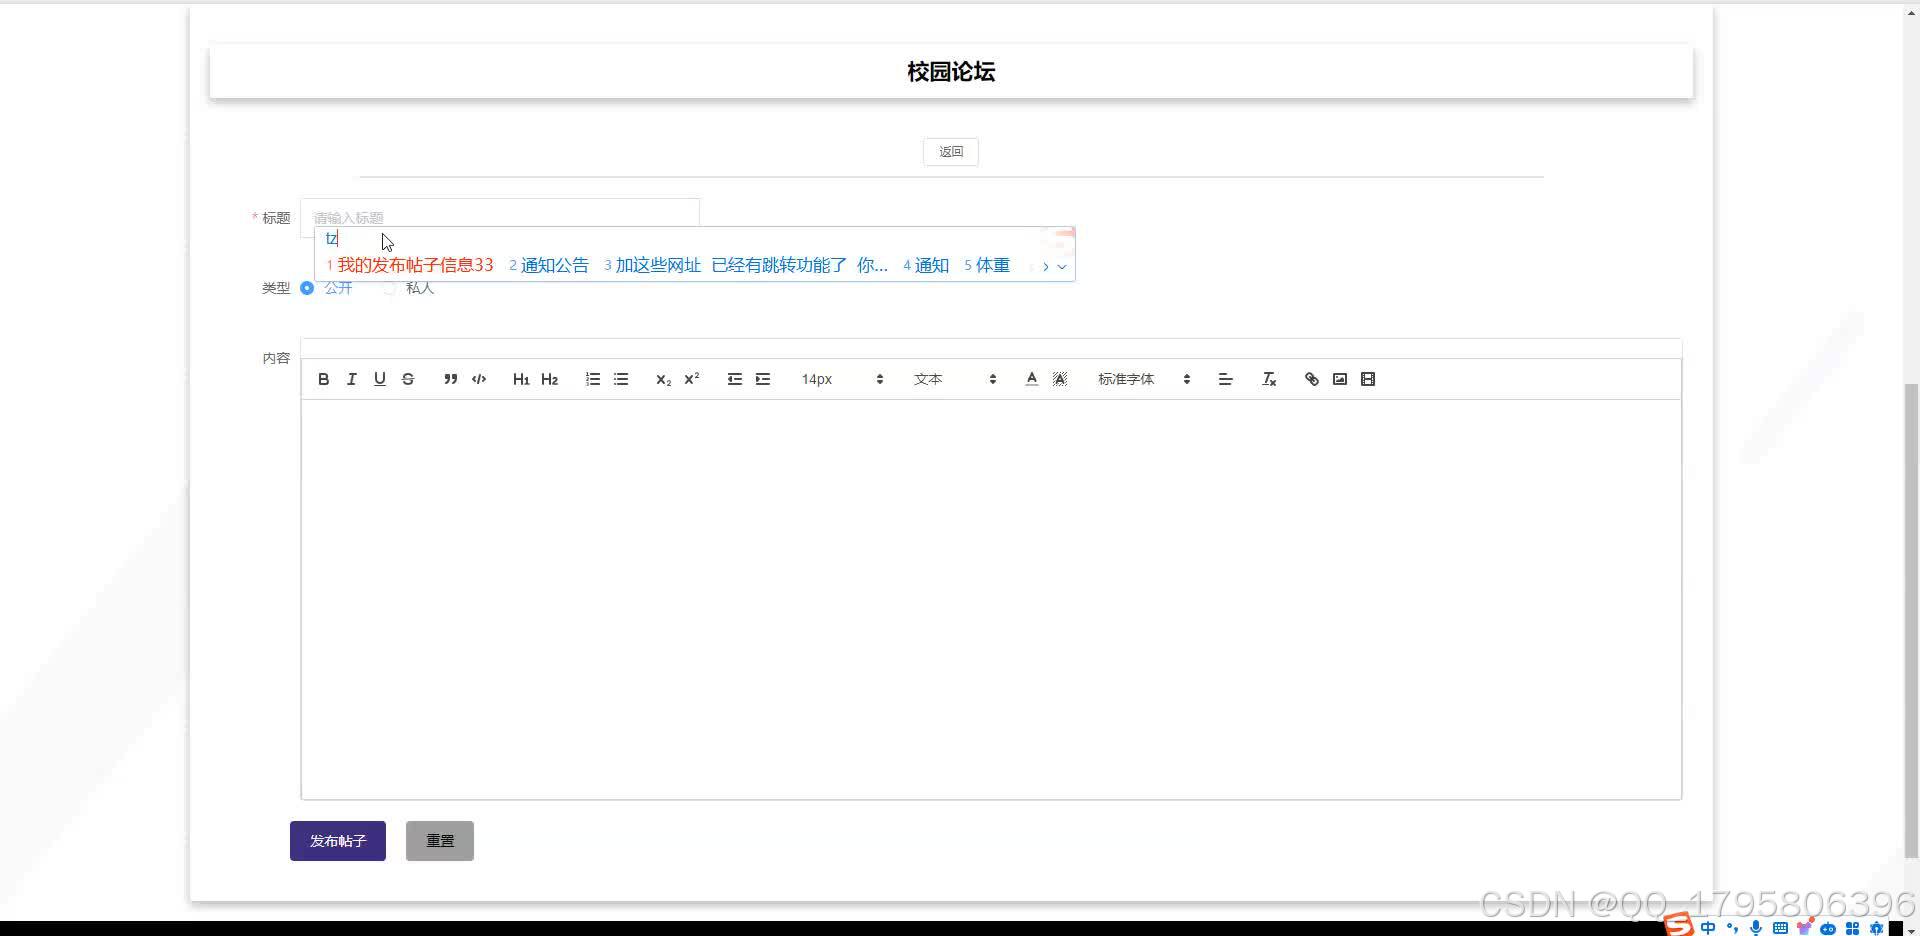Click inside the content editor area
Viewport: 1920px width, 936px height.
(x=991, y=599)
